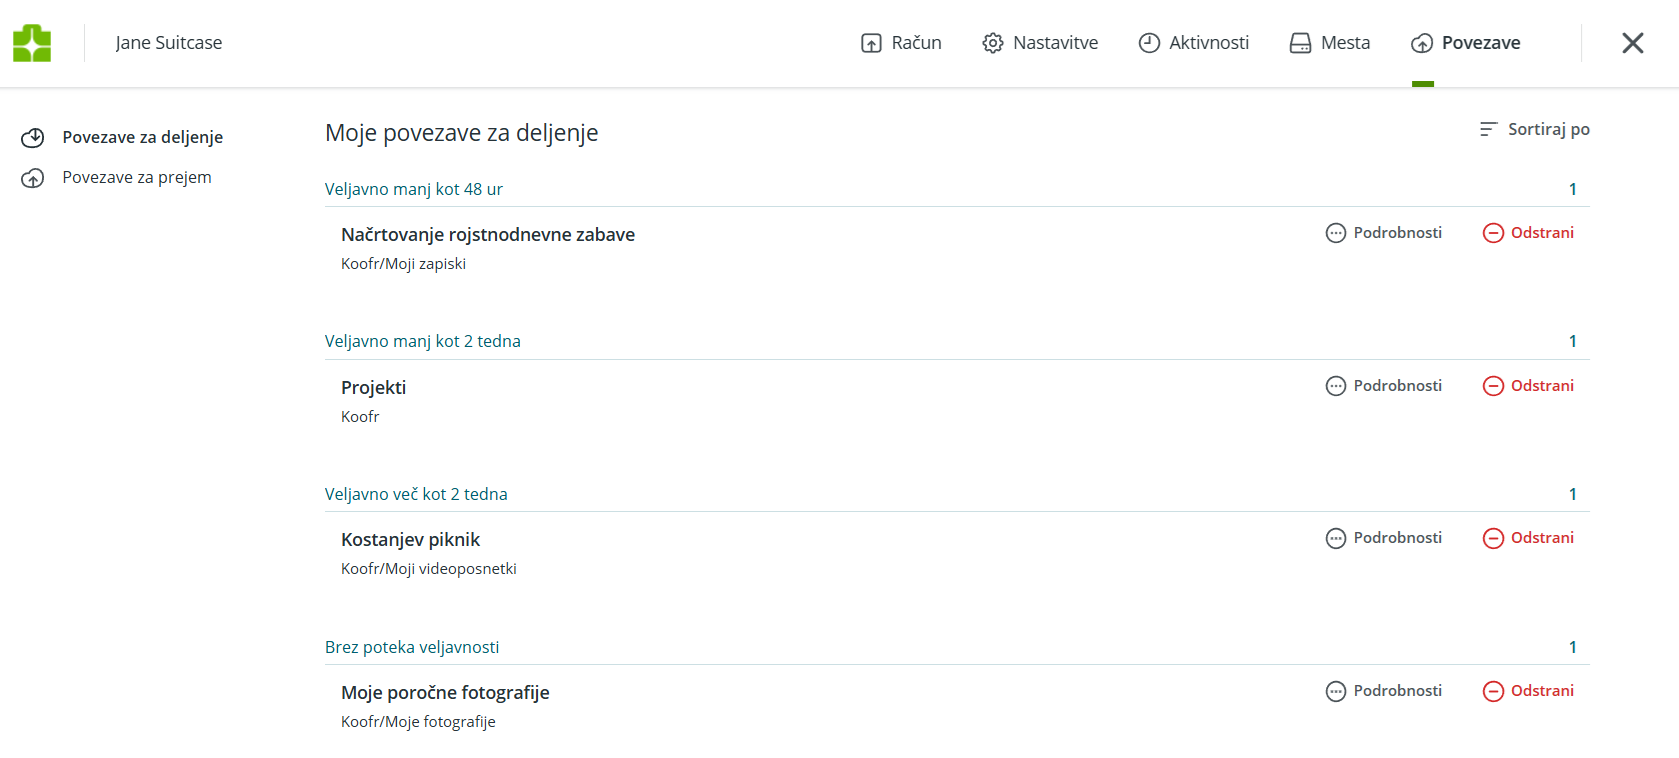1679x758 pixels.
Task: Open the Račun tab
Action: point(901,43)
